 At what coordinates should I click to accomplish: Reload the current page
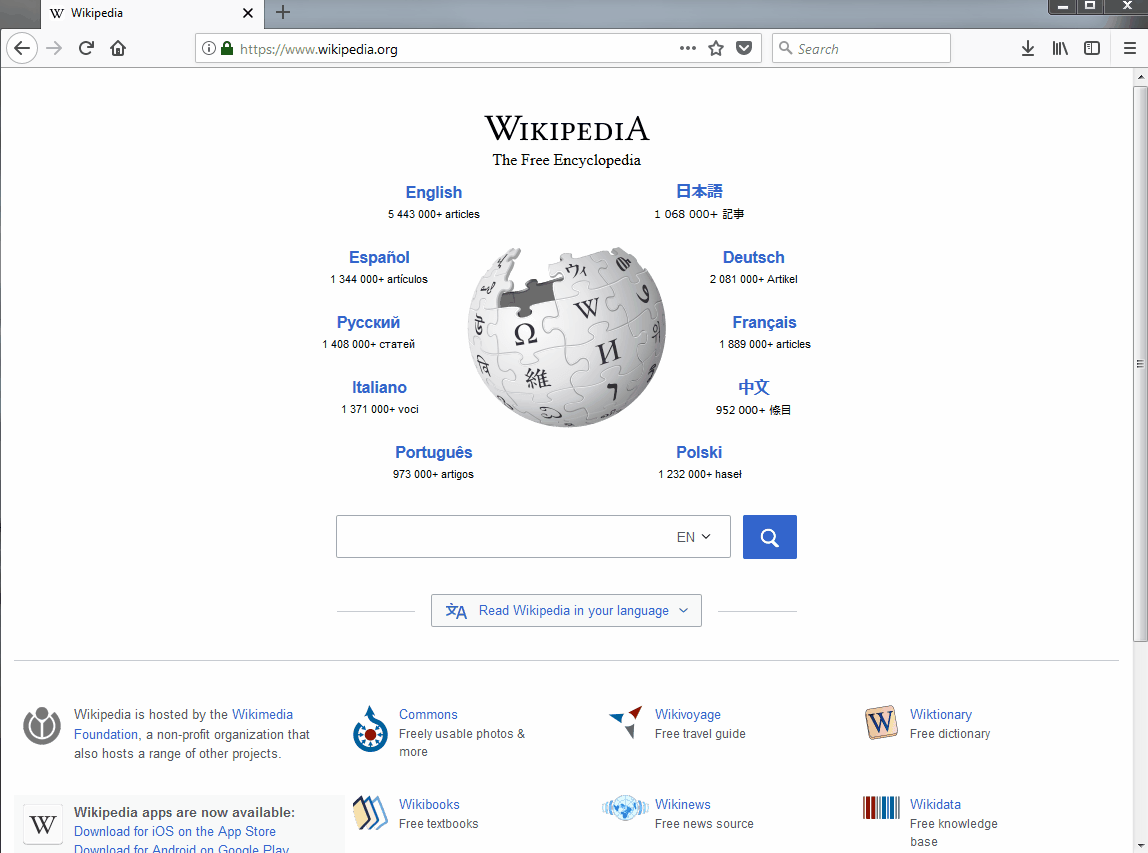(x=86, y=48)
